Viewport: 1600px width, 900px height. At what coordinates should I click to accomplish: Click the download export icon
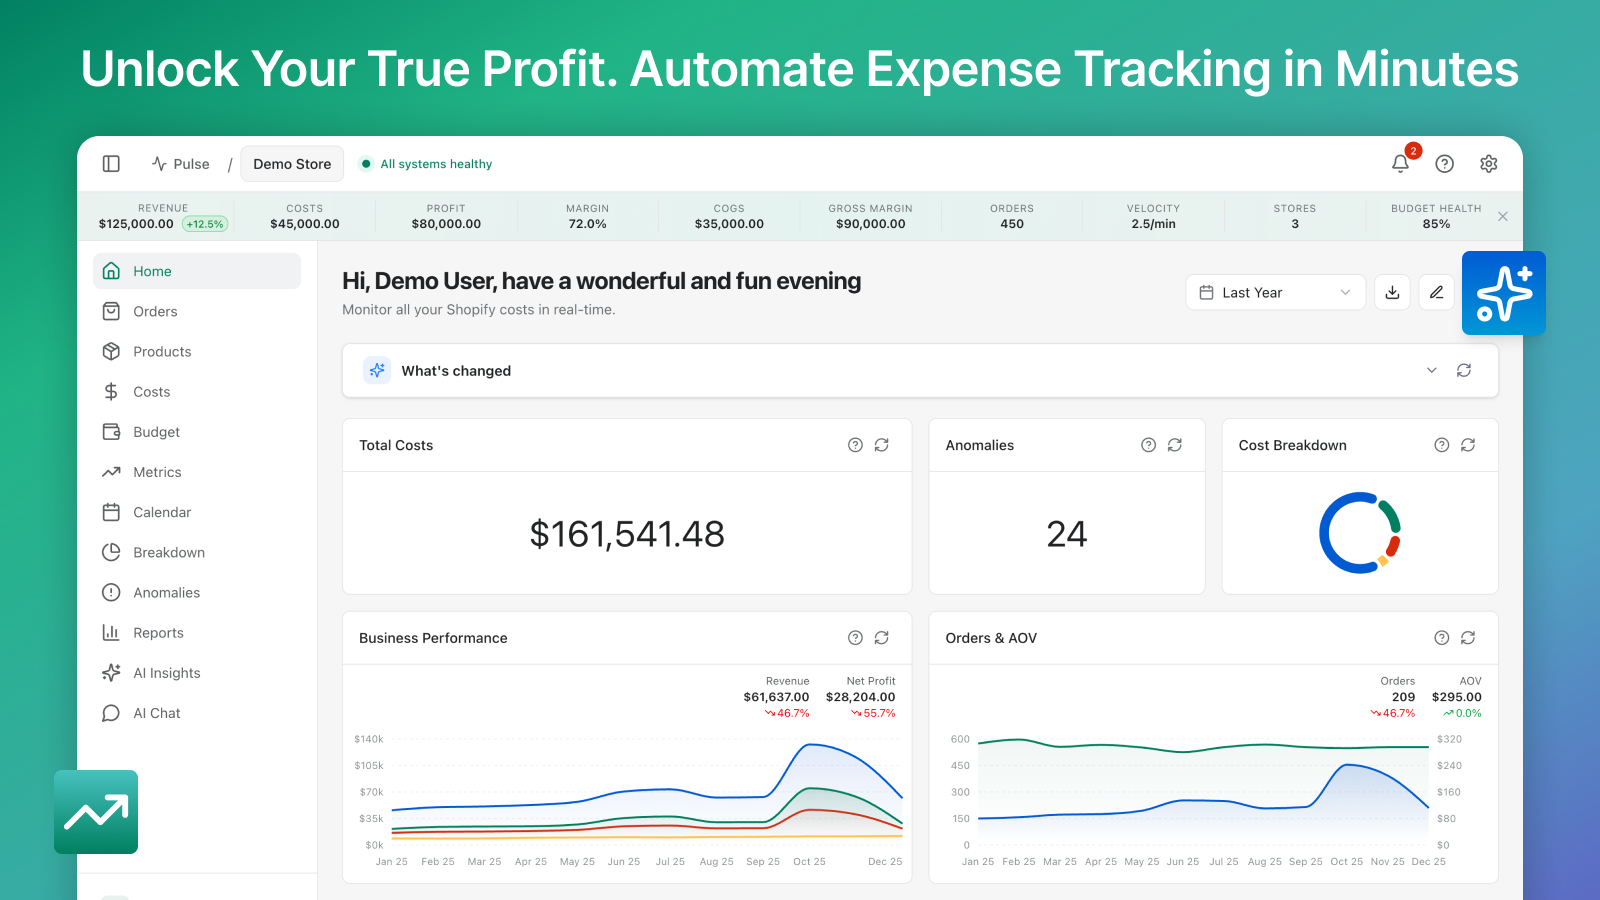(x=1392, y=292)
